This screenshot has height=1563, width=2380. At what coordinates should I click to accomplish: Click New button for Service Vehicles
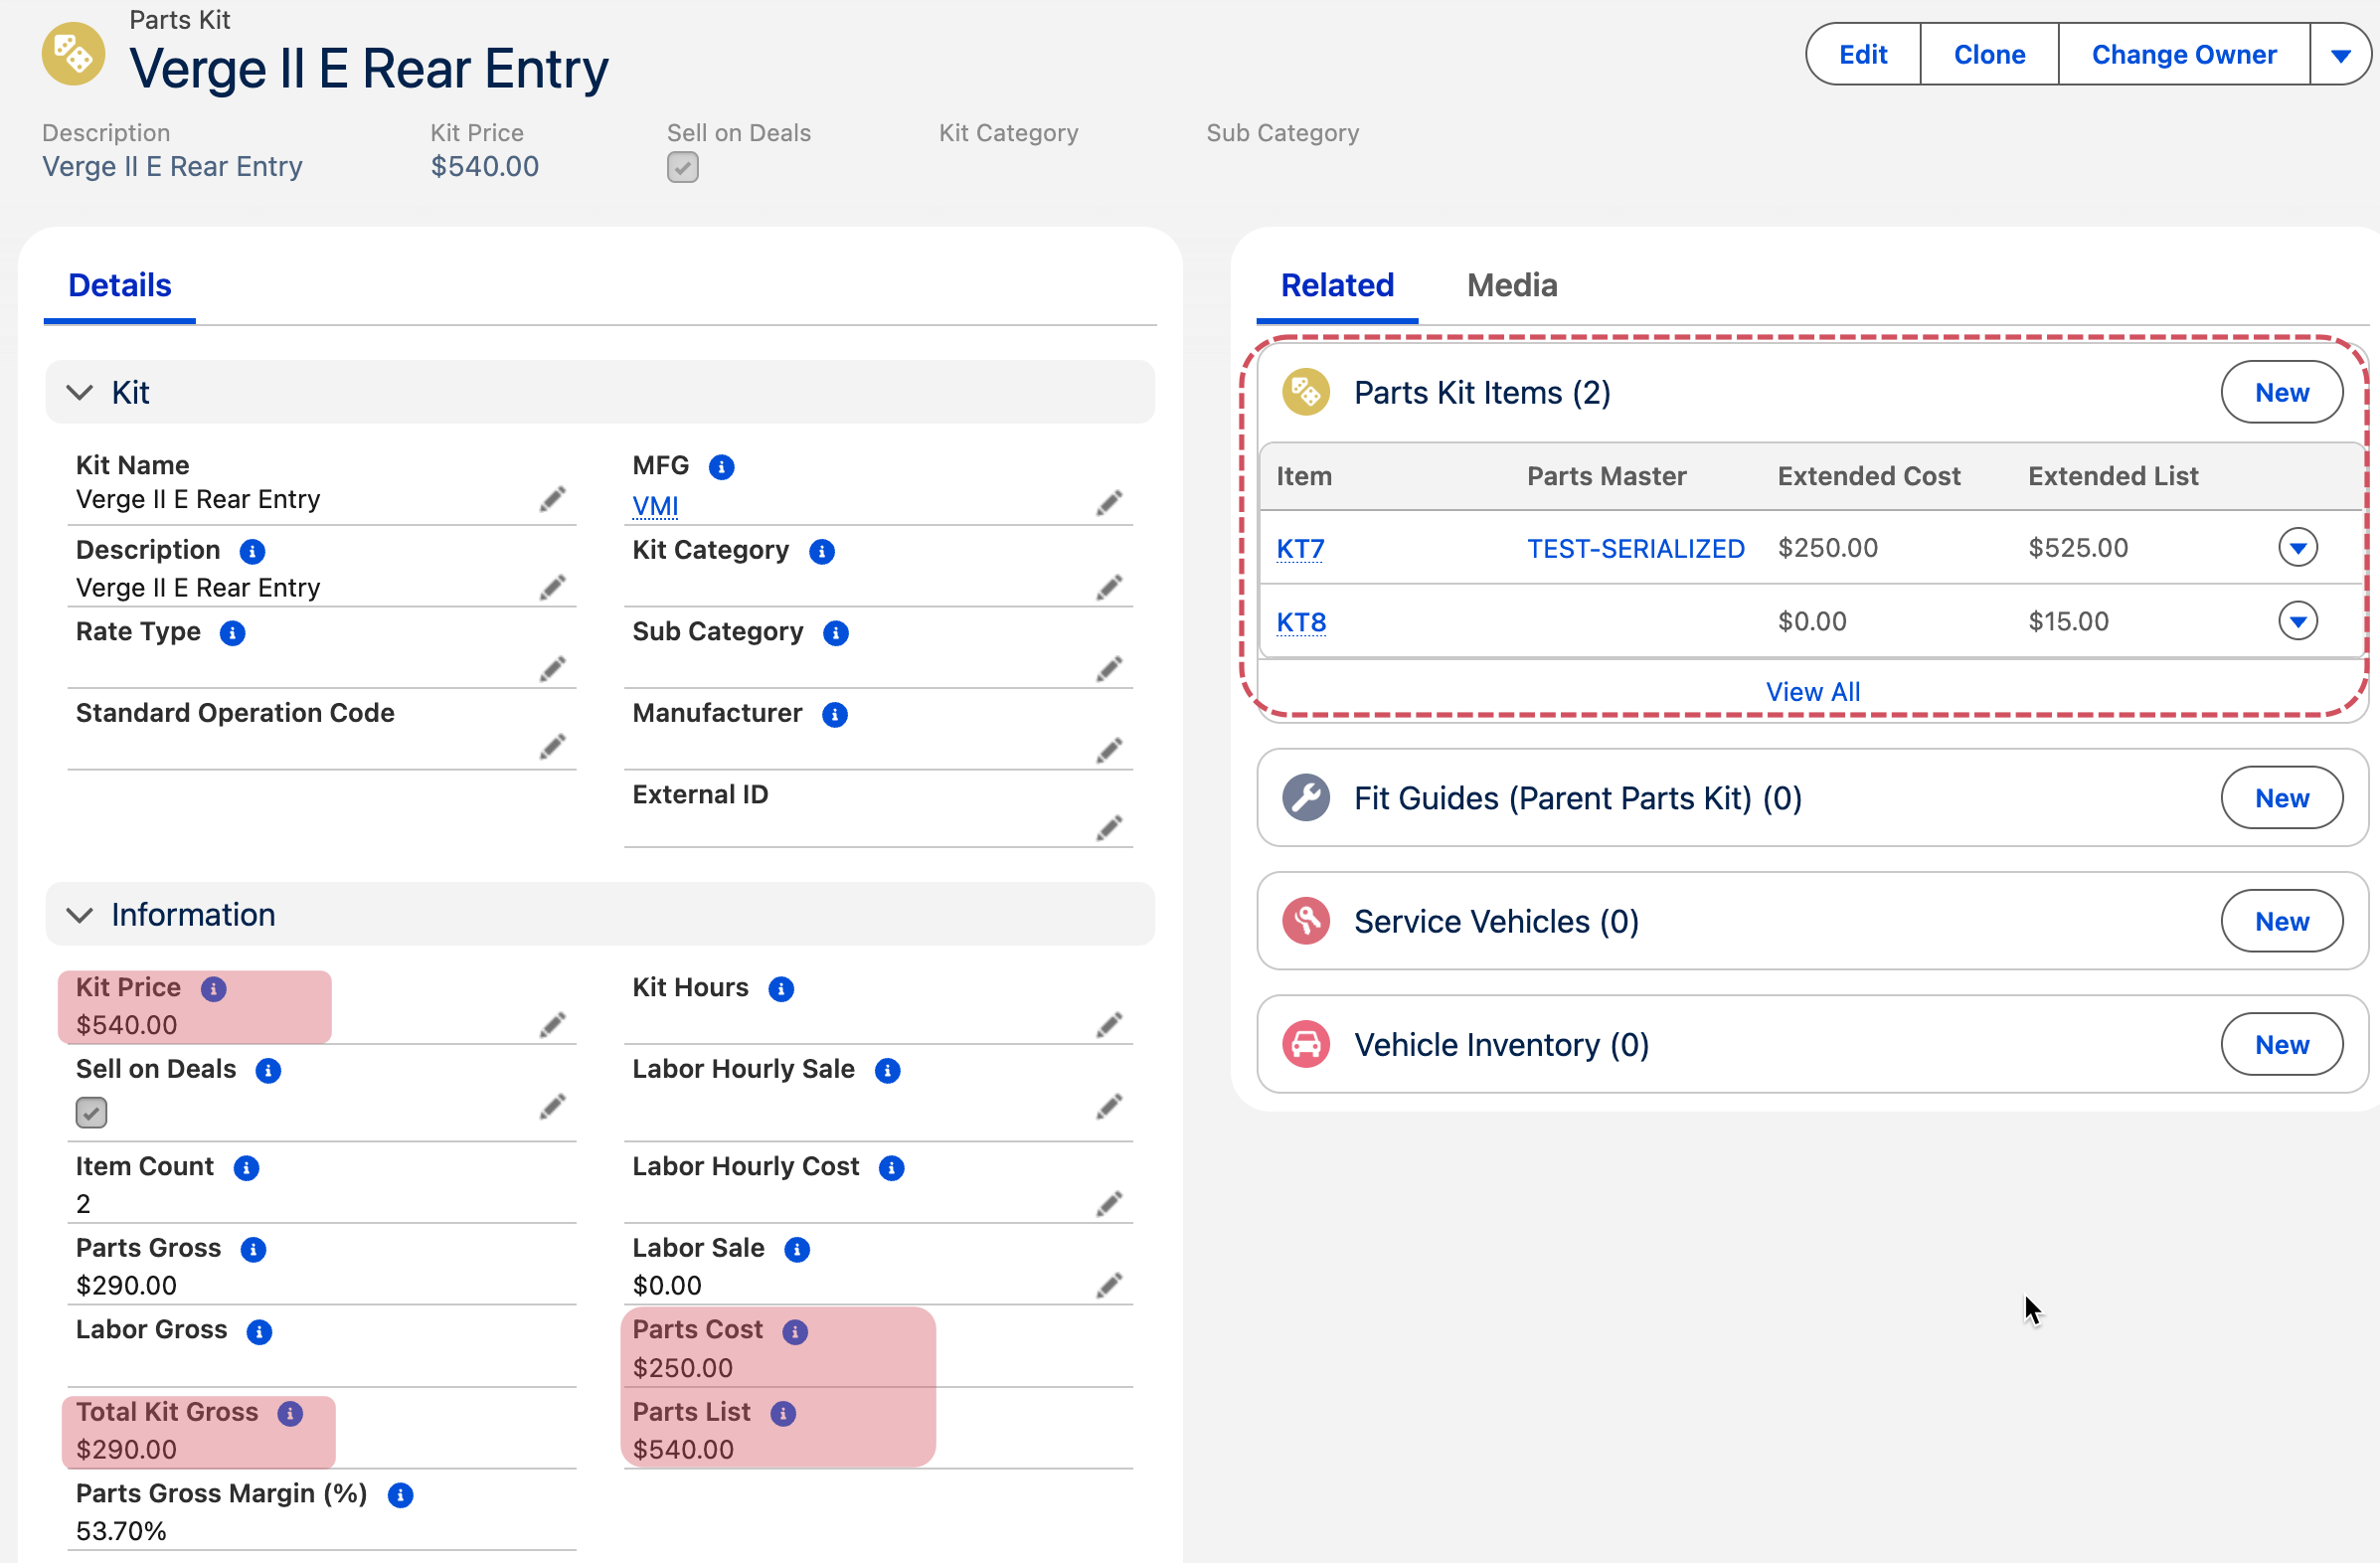2282,921
